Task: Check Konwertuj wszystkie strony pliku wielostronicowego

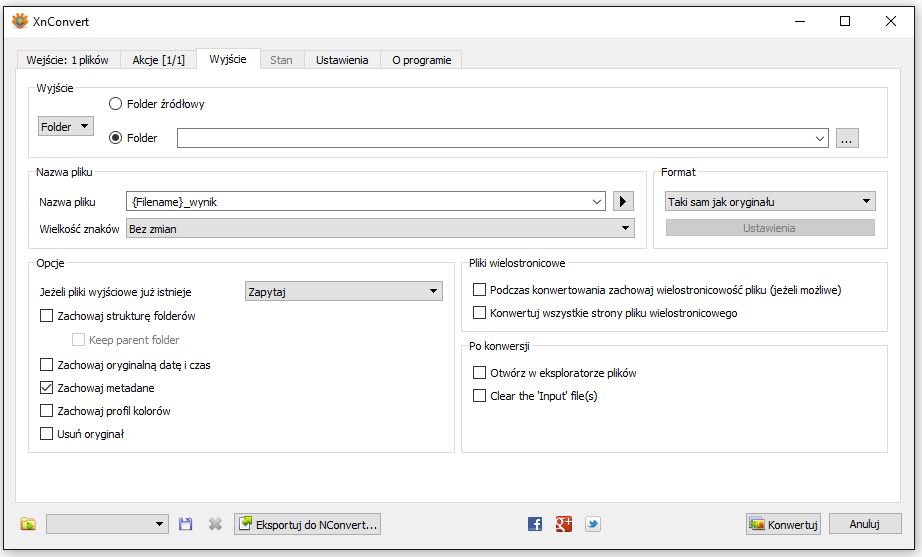Action: (480, 313)
